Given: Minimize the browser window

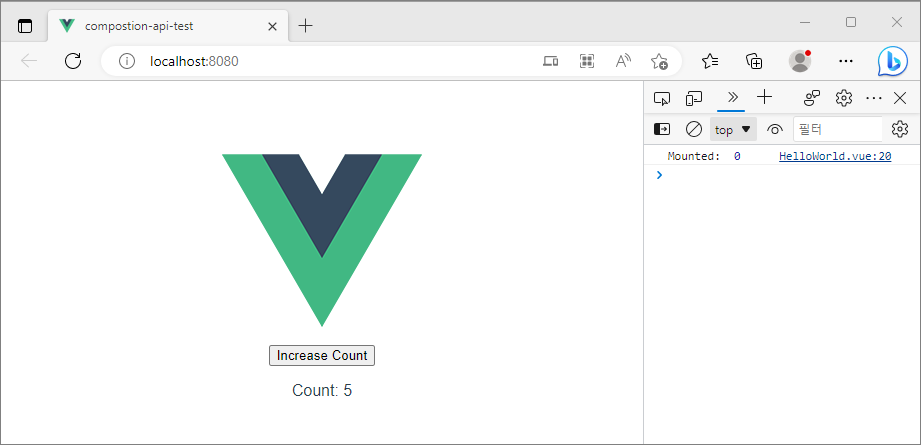Looking at the screenshot, I should 805,22.
